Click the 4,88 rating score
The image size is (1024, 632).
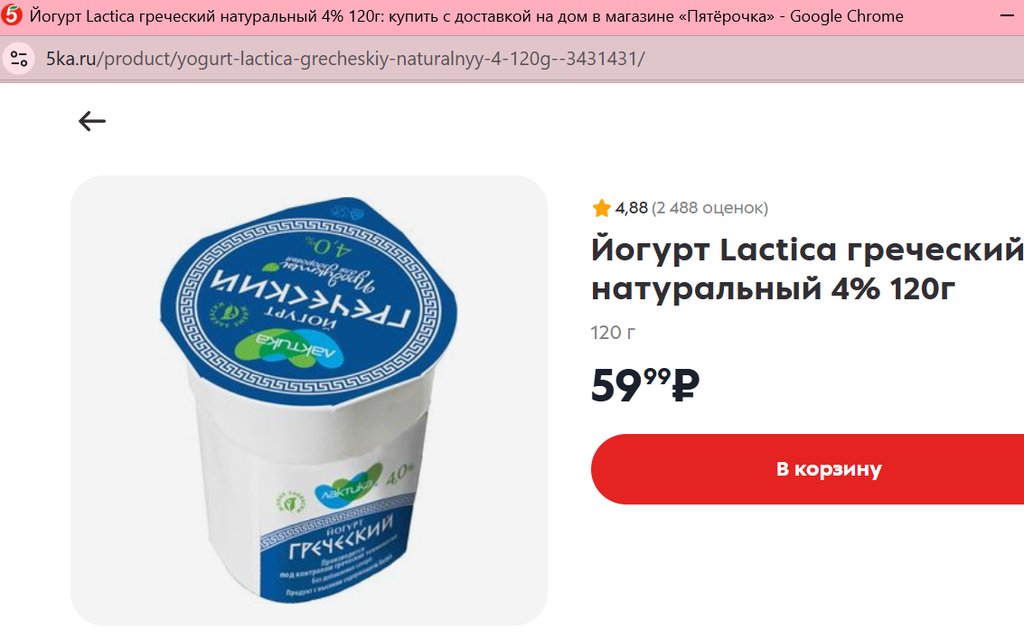pos(631,208)
